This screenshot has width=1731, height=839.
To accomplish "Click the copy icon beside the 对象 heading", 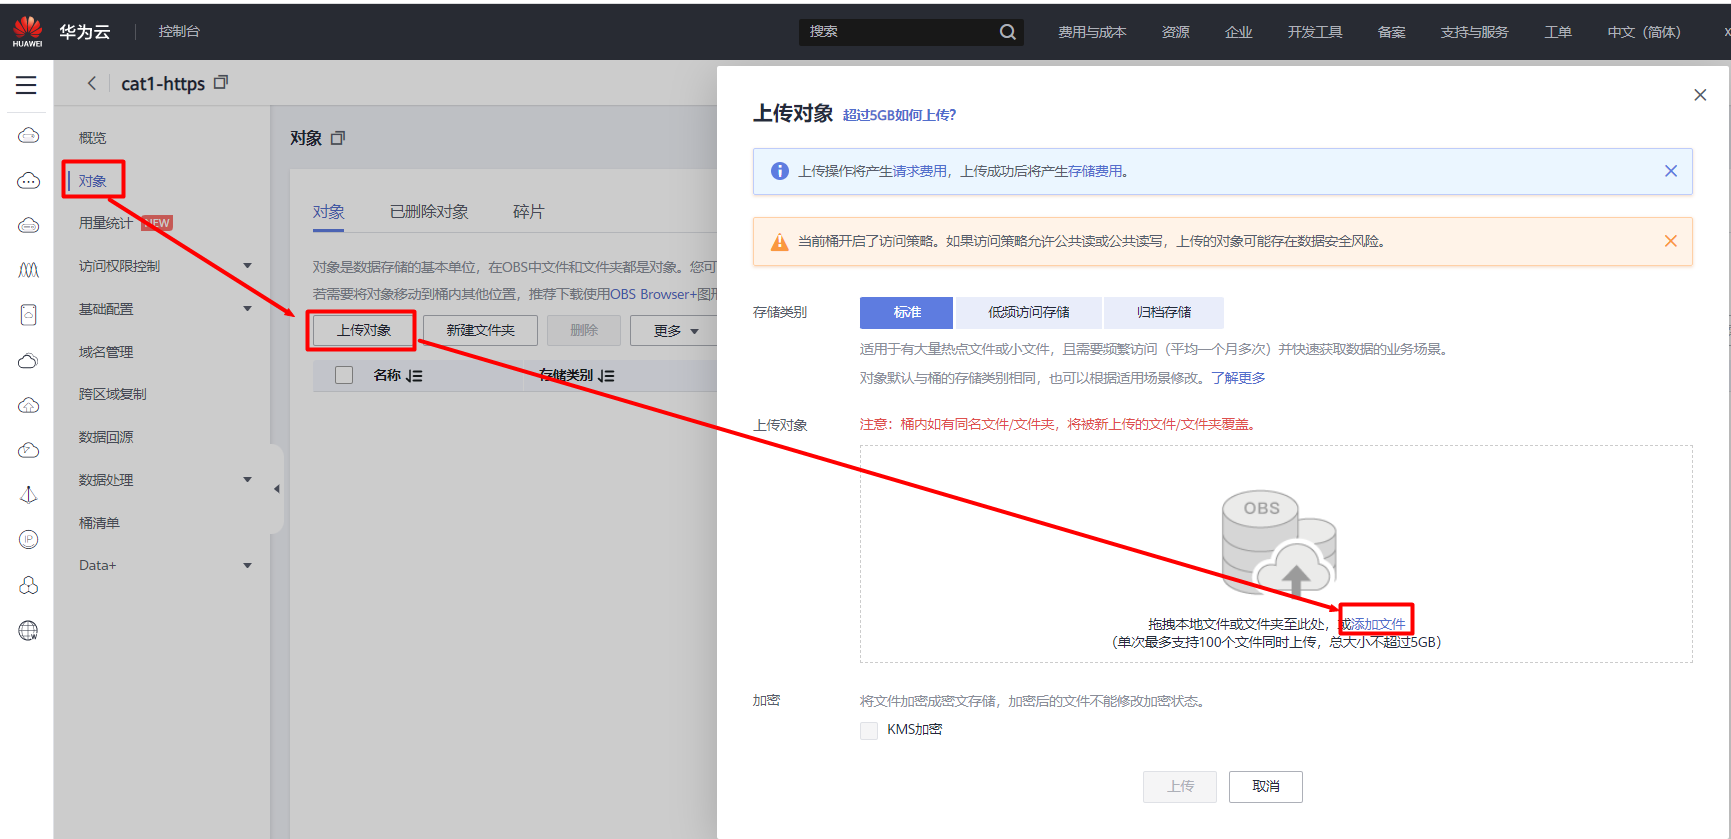I will [x=338, y=138].
